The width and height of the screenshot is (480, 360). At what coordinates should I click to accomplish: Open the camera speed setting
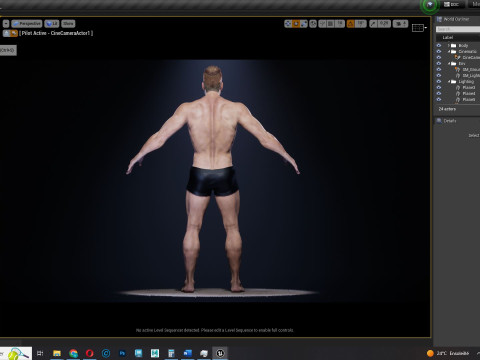pos(400,24)
